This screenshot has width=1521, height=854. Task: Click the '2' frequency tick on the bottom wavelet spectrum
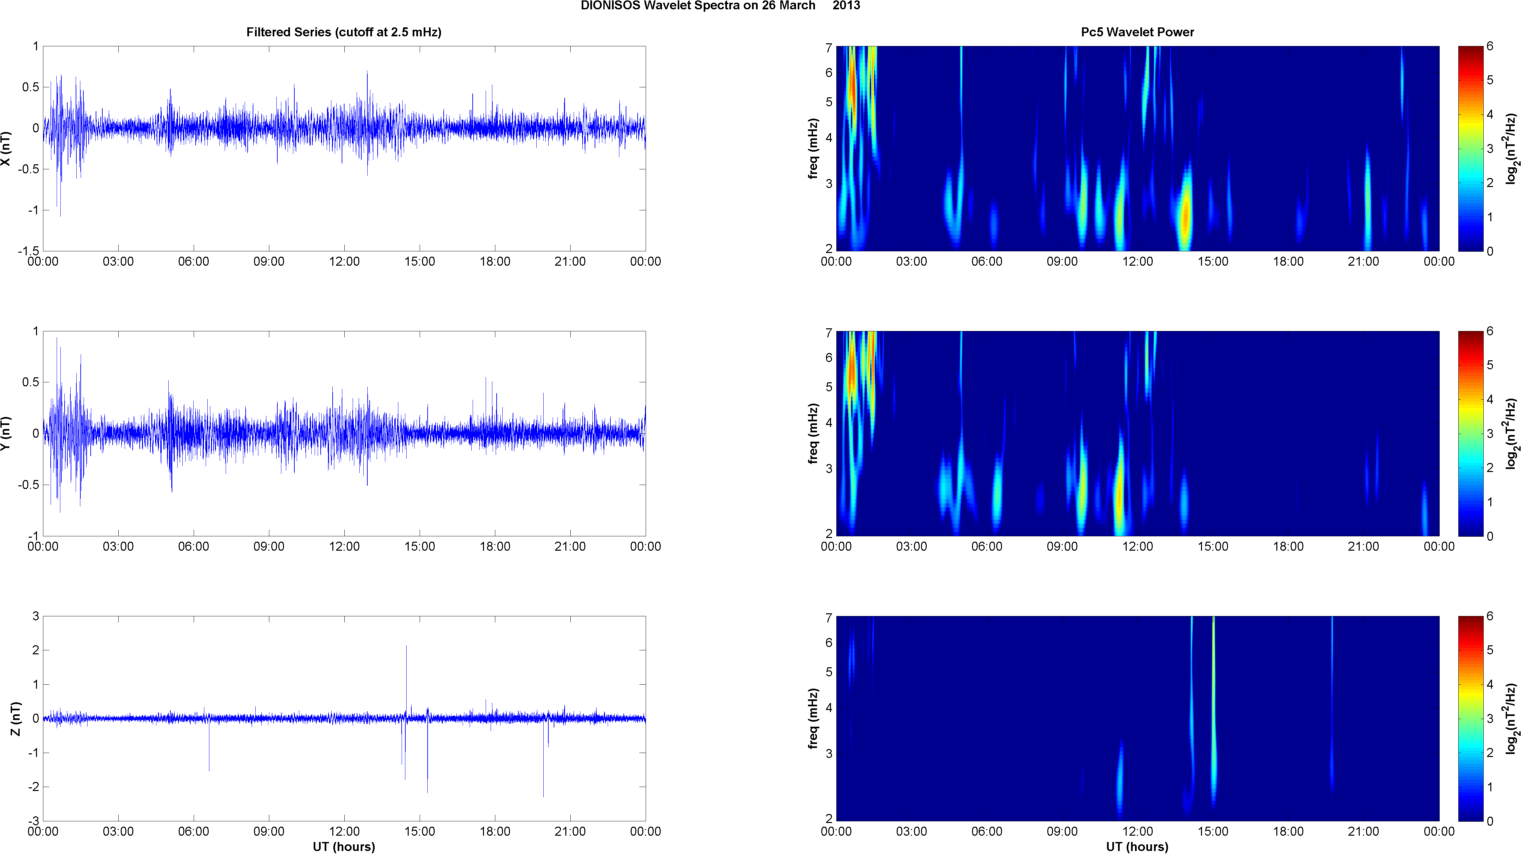(x=829, y=819)
